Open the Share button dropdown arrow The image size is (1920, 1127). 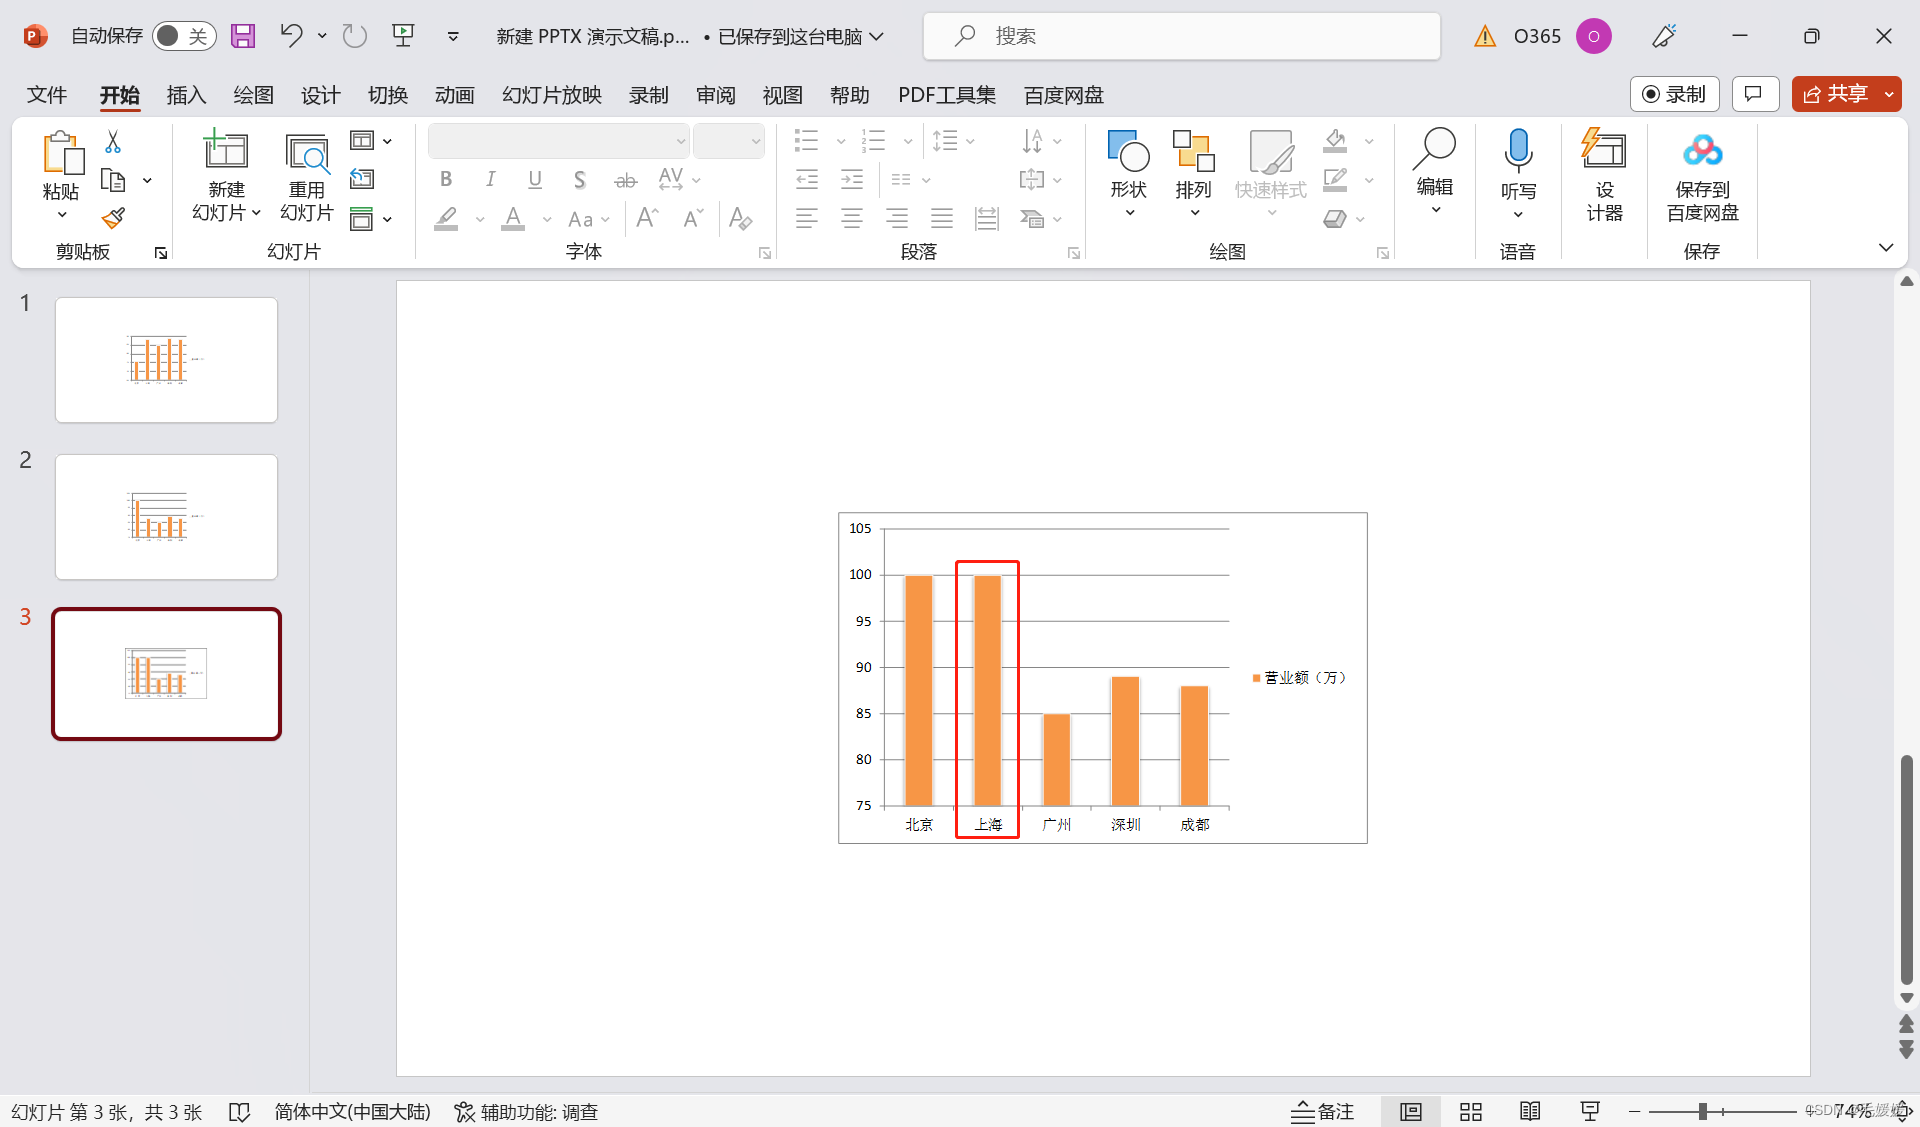click(1889, 94)
